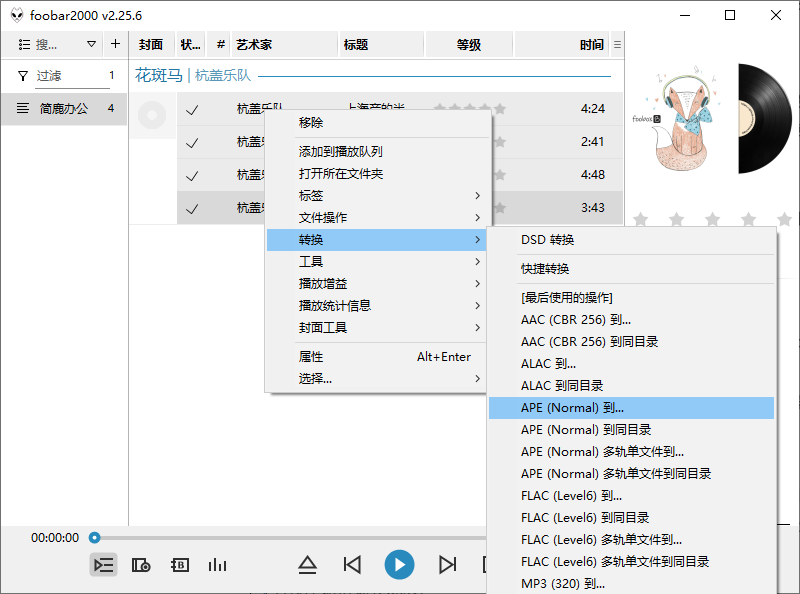Select the spectrum visualizer icon
Screen dimensions: 800x594
pos(218,565)
